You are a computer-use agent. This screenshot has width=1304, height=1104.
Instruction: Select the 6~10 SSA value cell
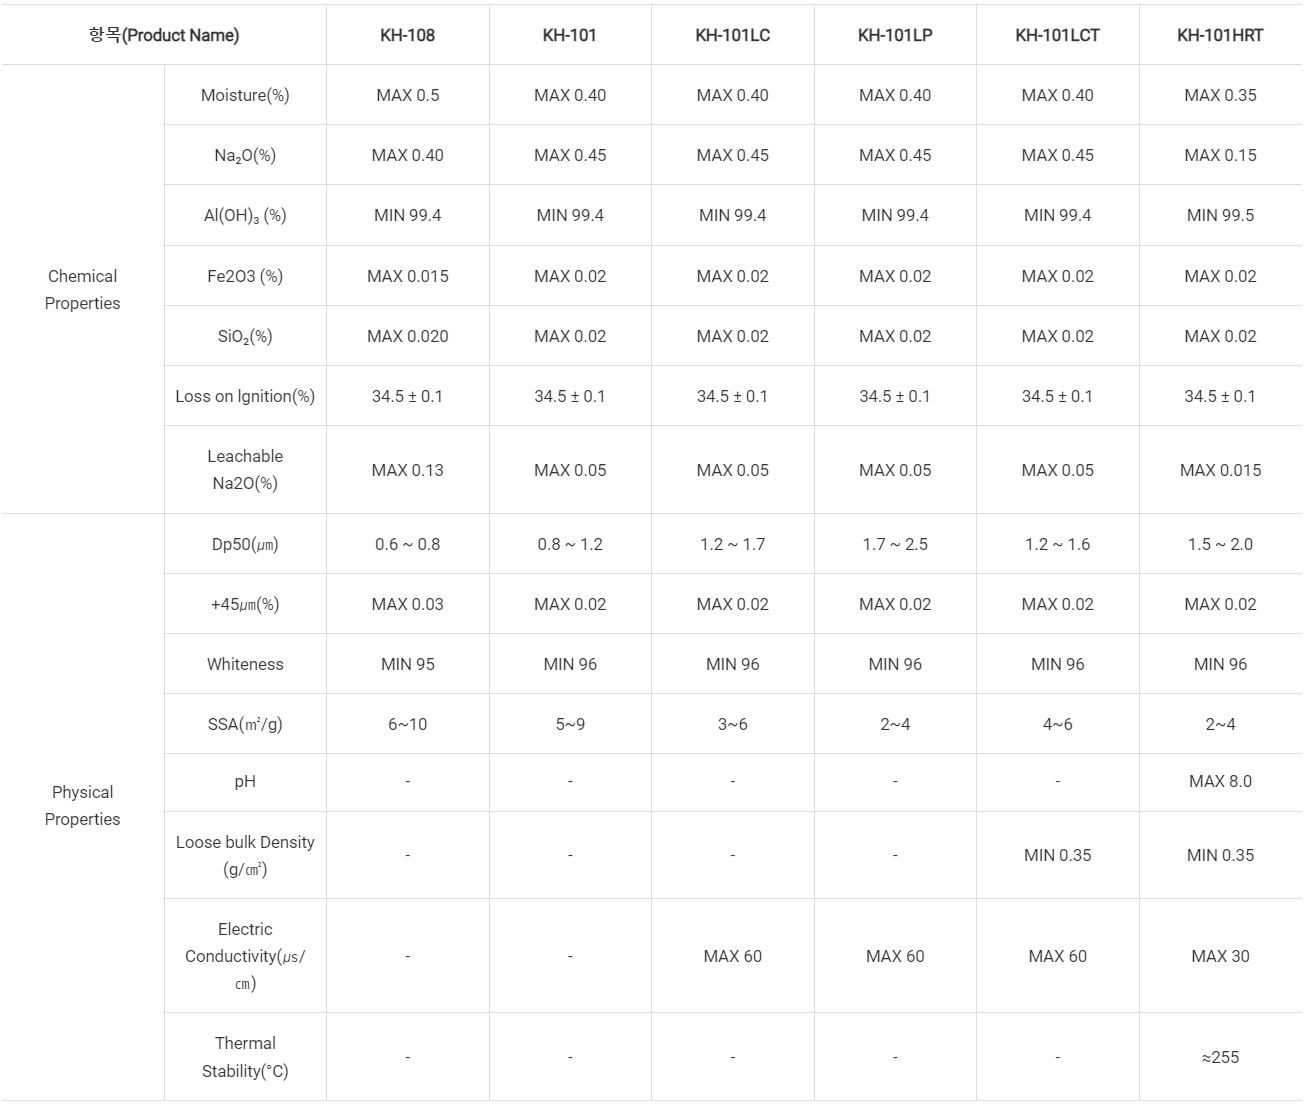click(x=407, y=724)
